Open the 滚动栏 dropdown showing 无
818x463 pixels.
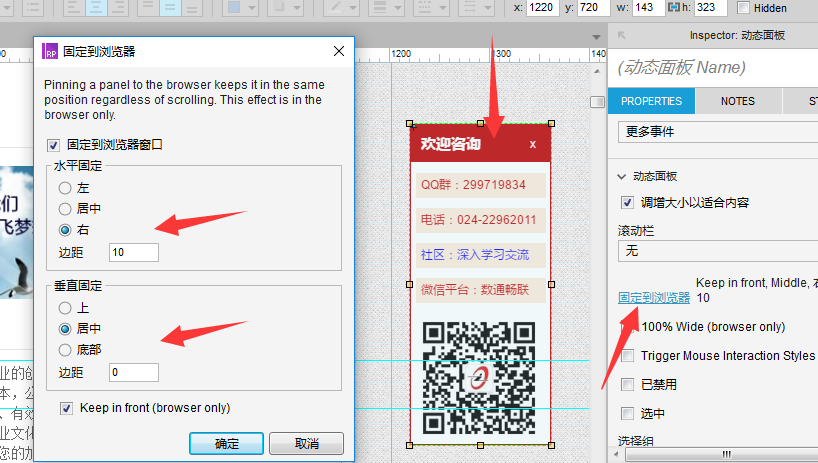point(718,251)
